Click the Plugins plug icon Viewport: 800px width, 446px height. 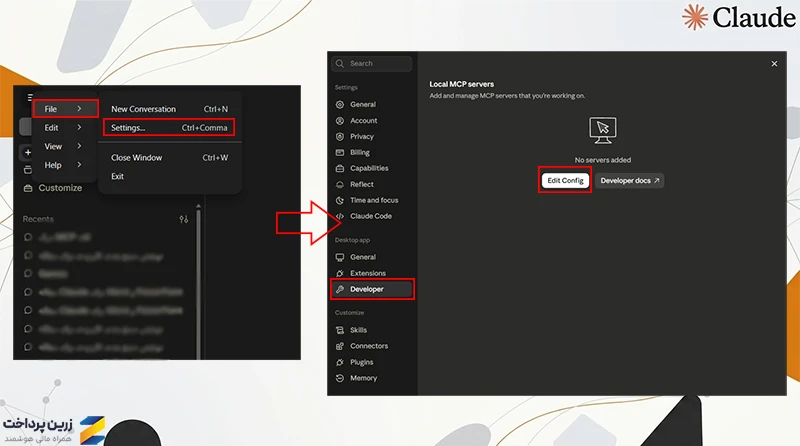(x=340, y=362)
